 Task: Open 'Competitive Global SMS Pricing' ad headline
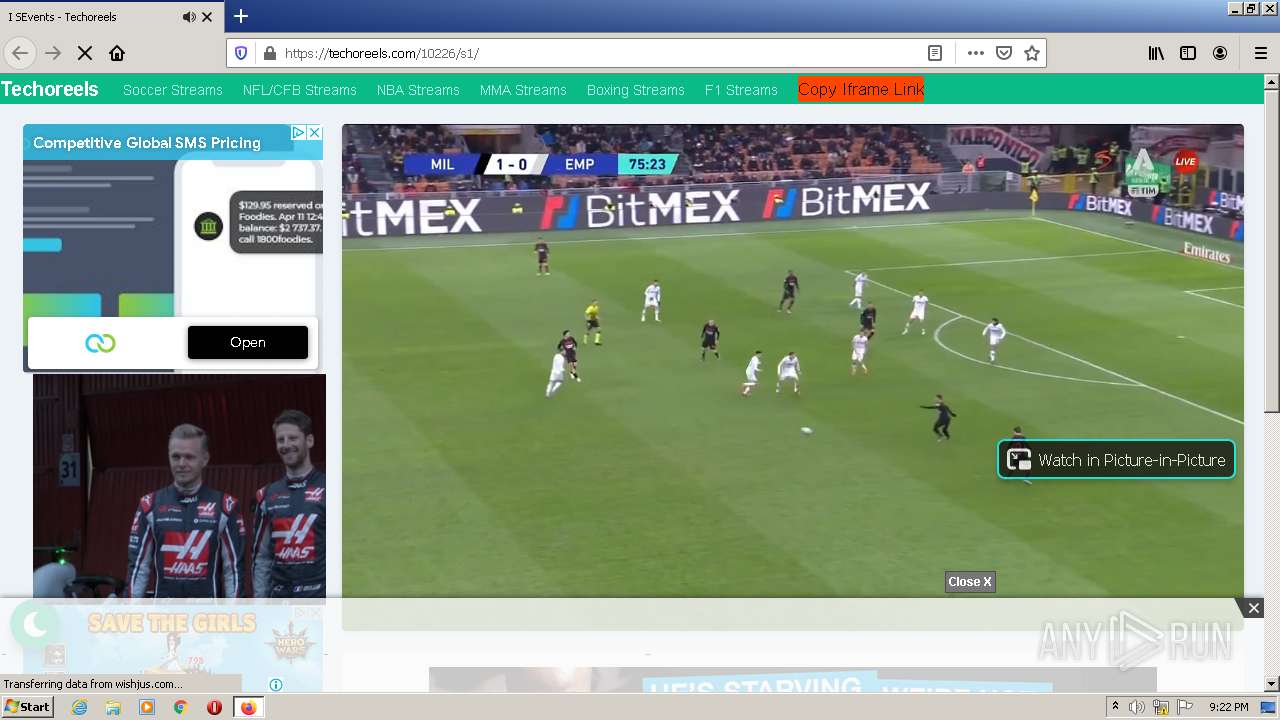point(147,143)
